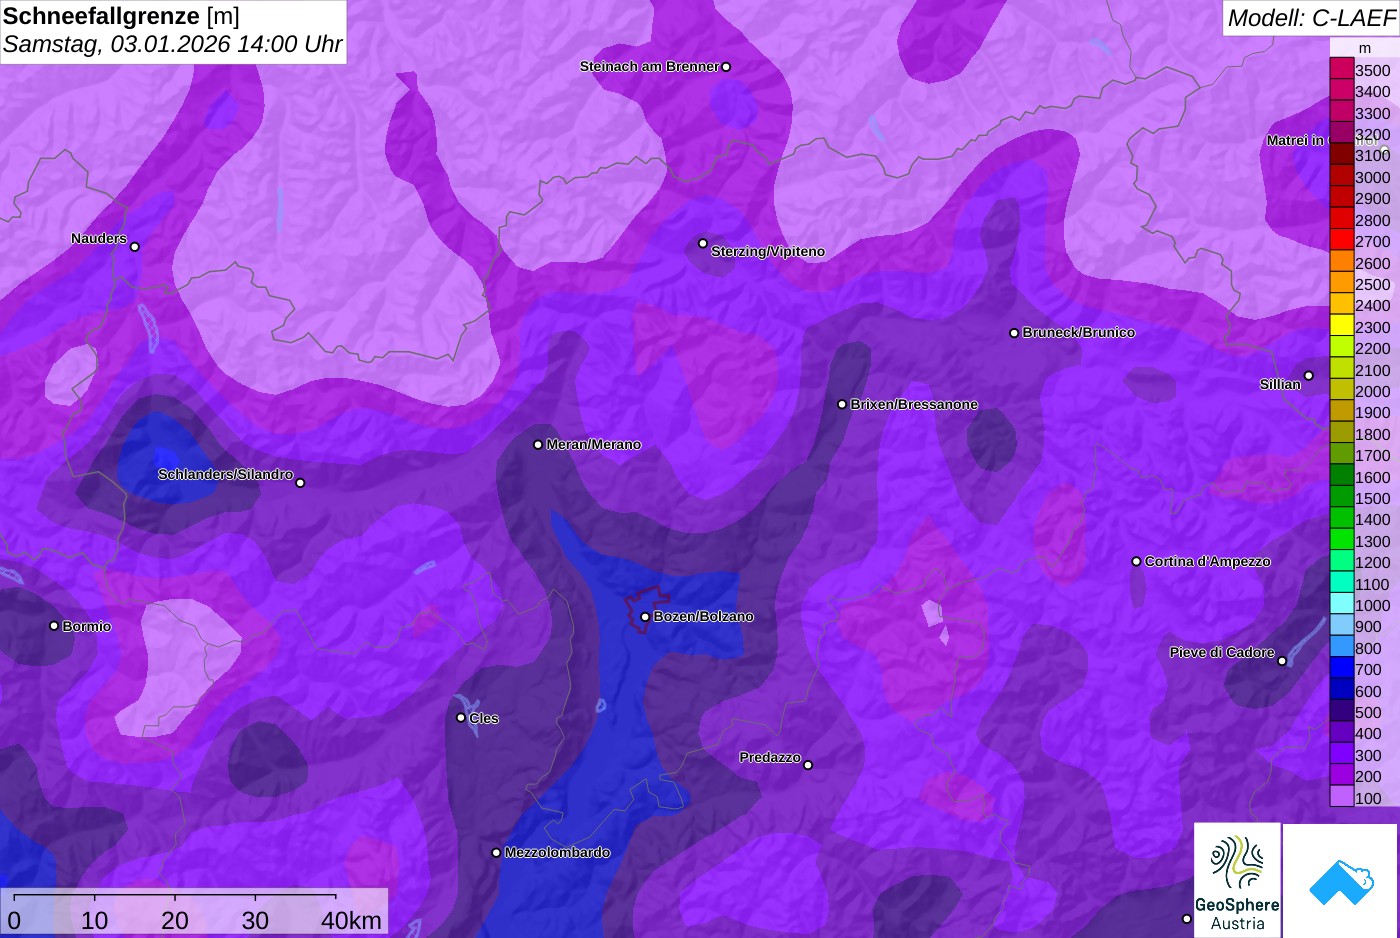Click the Bozen/Bolzano city marker

pyautogui.click(x=645, y=617)
